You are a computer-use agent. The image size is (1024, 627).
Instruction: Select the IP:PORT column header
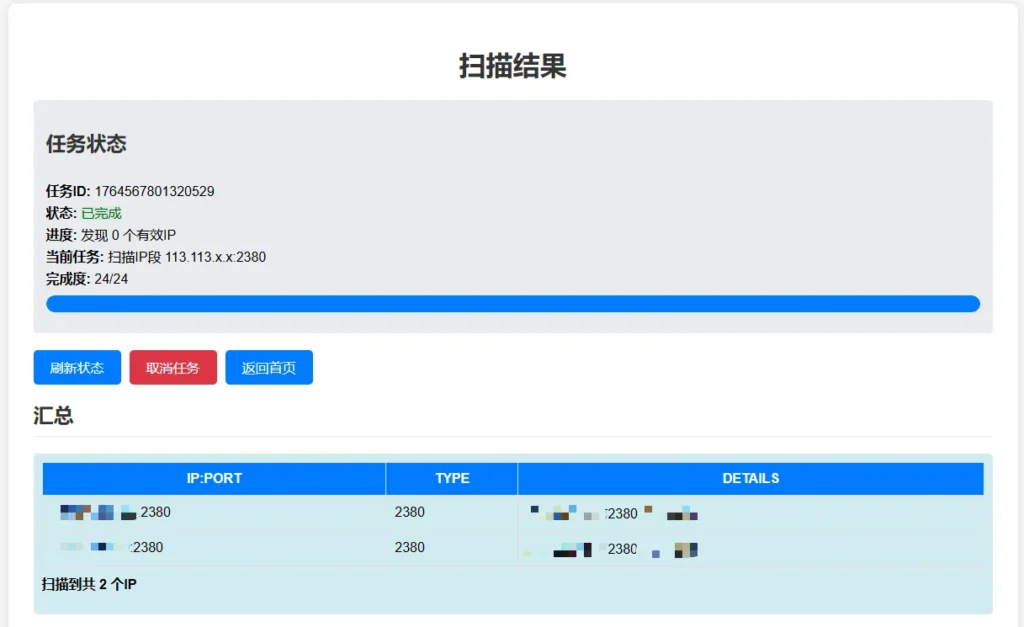(212, 478)
